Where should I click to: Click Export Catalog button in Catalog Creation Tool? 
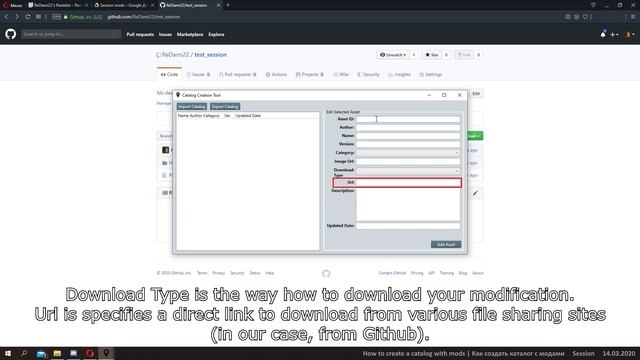225,107
